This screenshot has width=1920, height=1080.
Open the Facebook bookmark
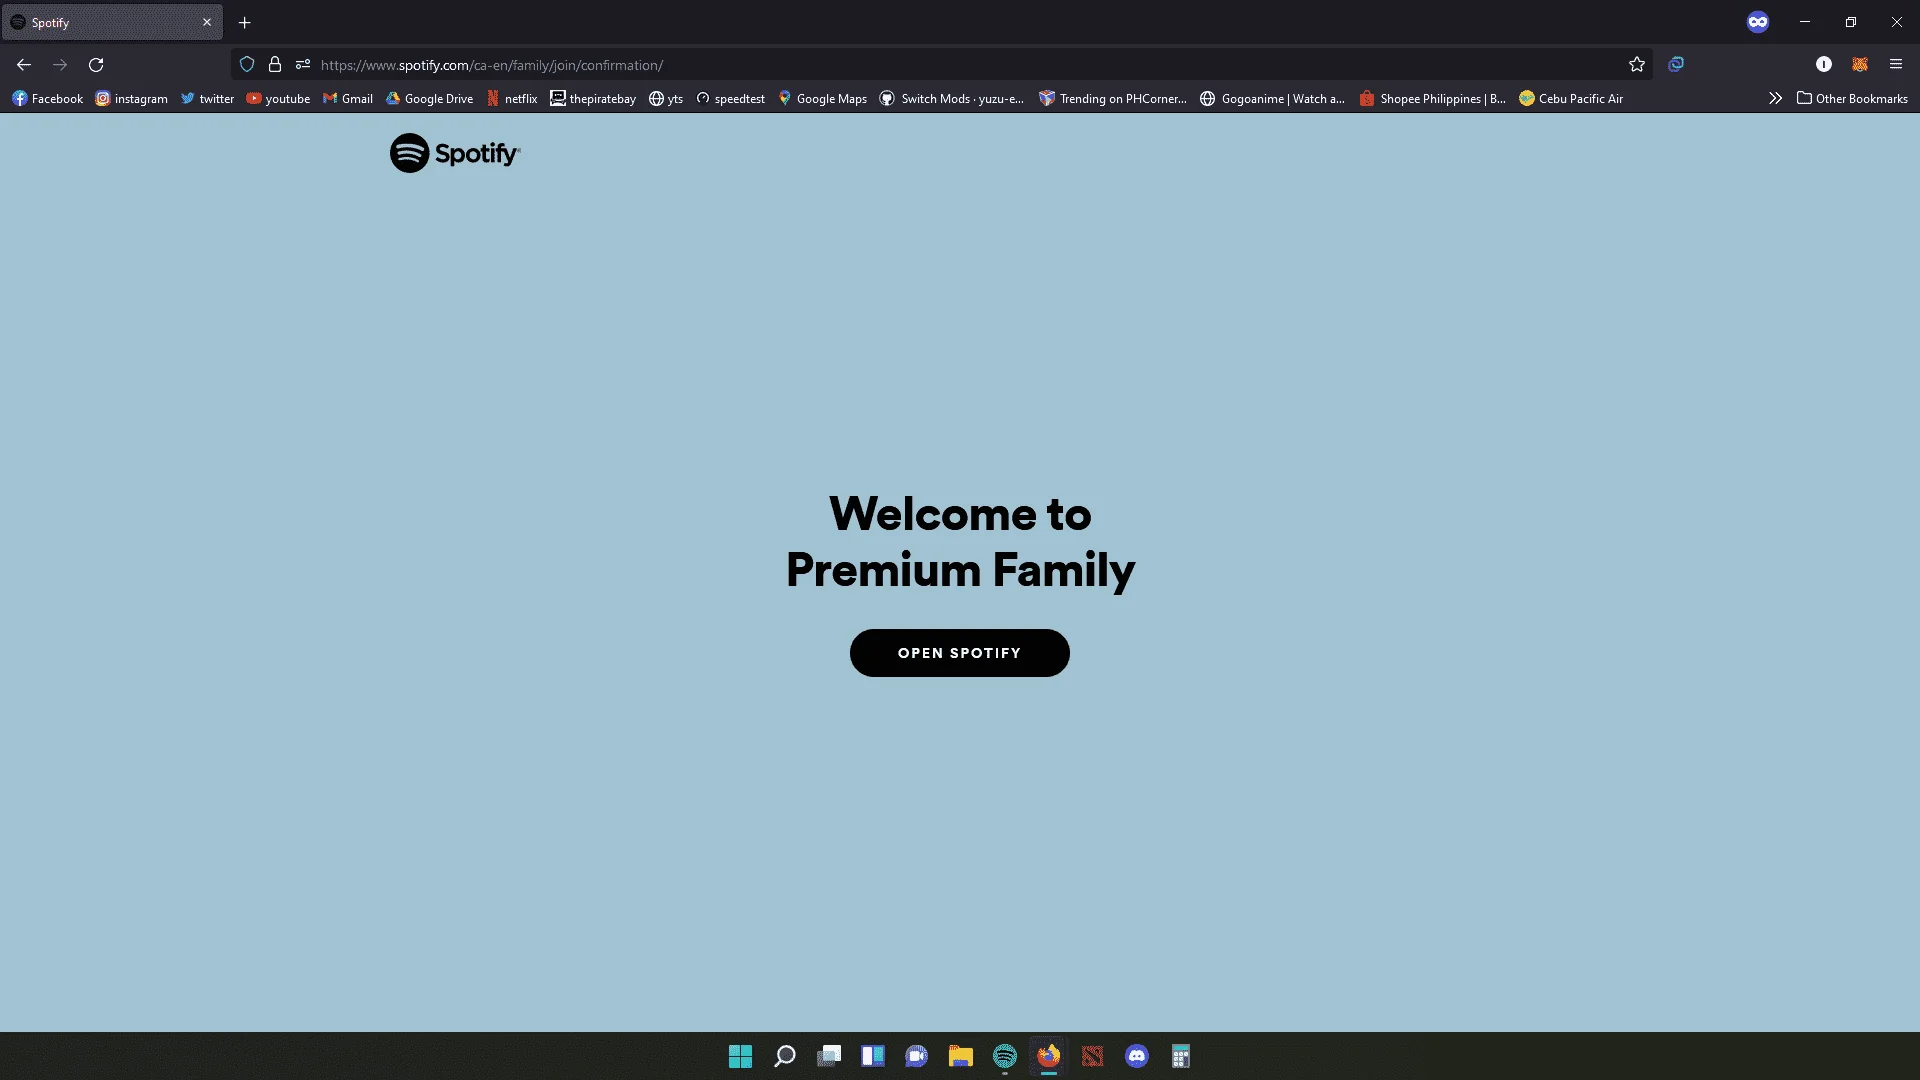pyautogui.click(x=47, y=99)
